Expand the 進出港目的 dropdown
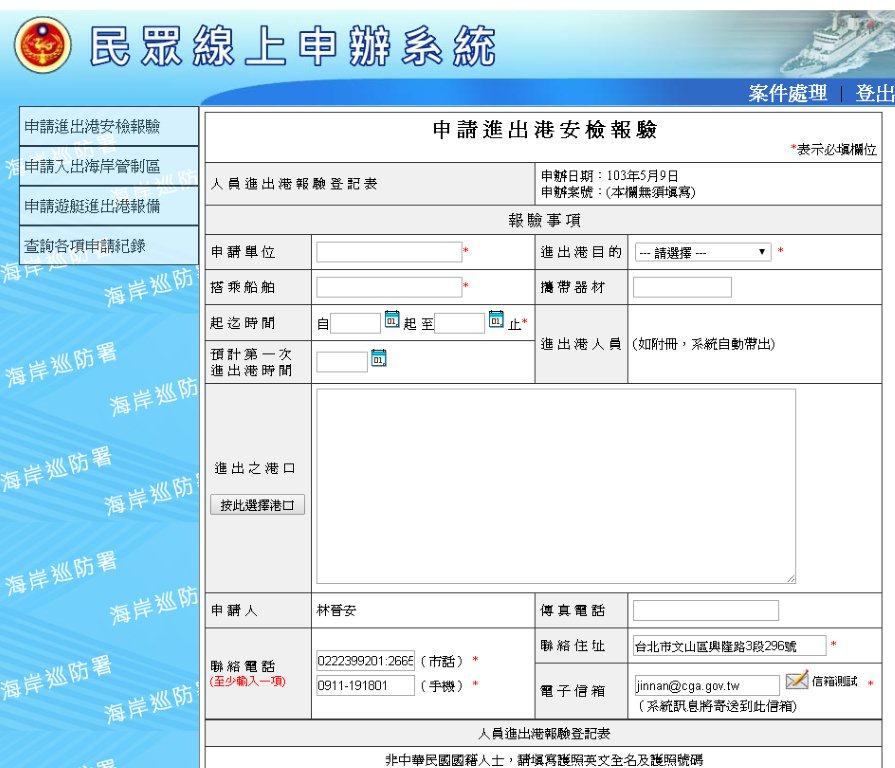Viewport: 895px width, 768px height. coord(702,252)
